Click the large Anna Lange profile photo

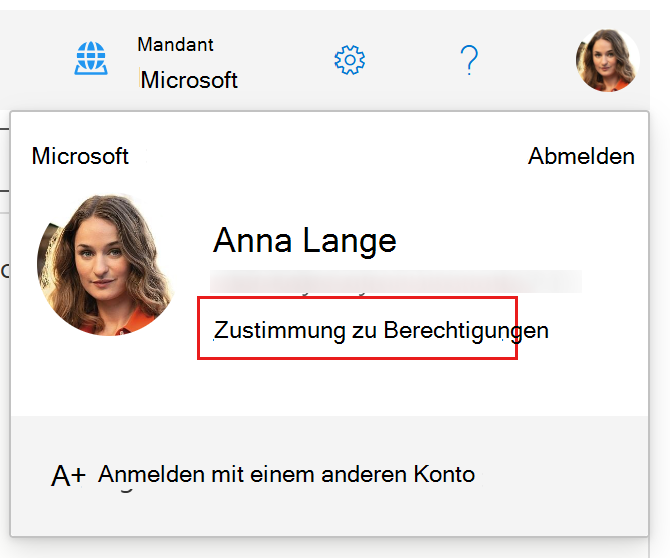[x=107, y=265]
